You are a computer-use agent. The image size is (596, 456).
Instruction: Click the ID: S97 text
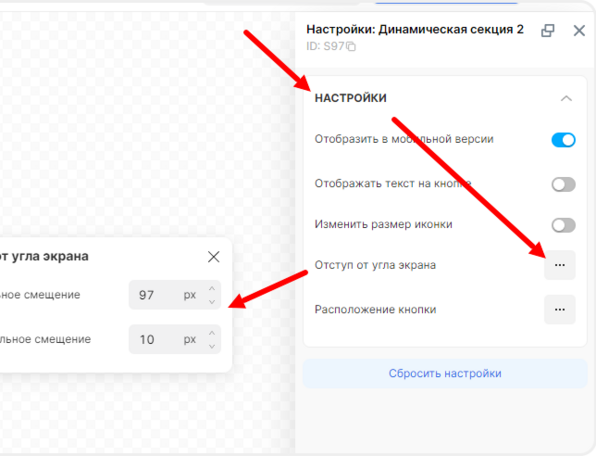pos(325,46)
